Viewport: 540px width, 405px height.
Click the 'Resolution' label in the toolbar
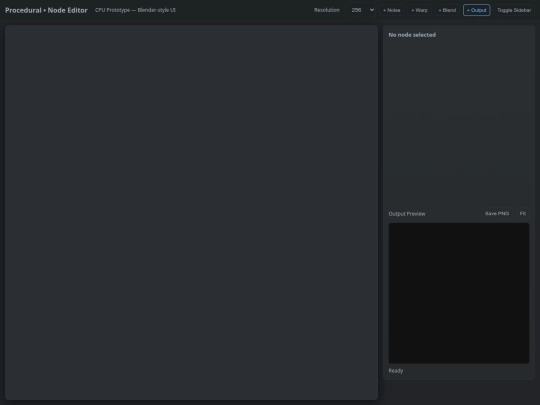(x=326, y=10)
